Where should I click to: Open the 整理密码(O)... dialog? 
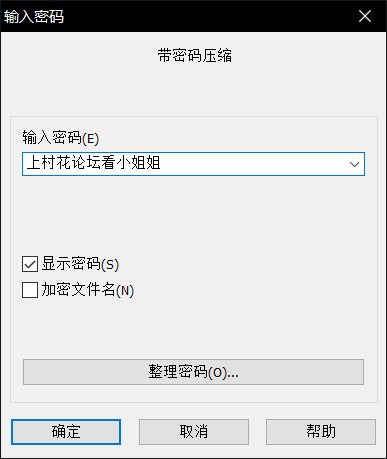pos(193,372)
